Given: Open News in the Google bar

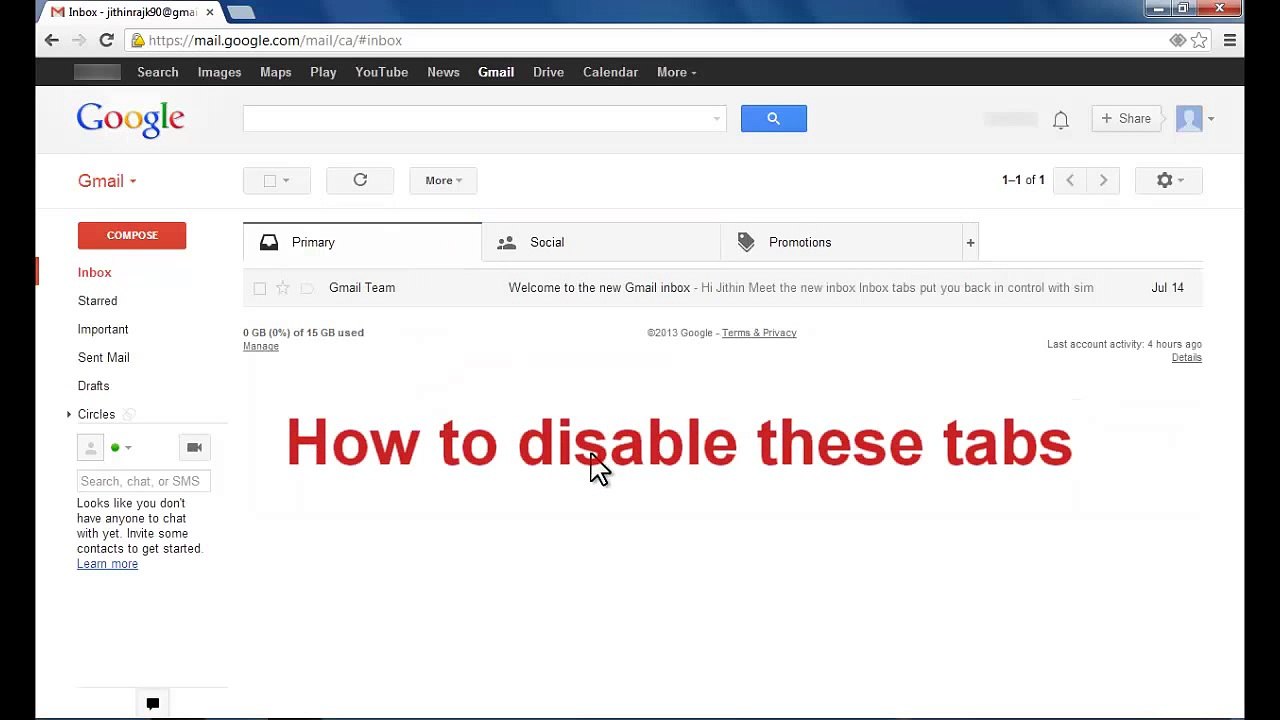Looking at the screenshot, I should 443,72.
